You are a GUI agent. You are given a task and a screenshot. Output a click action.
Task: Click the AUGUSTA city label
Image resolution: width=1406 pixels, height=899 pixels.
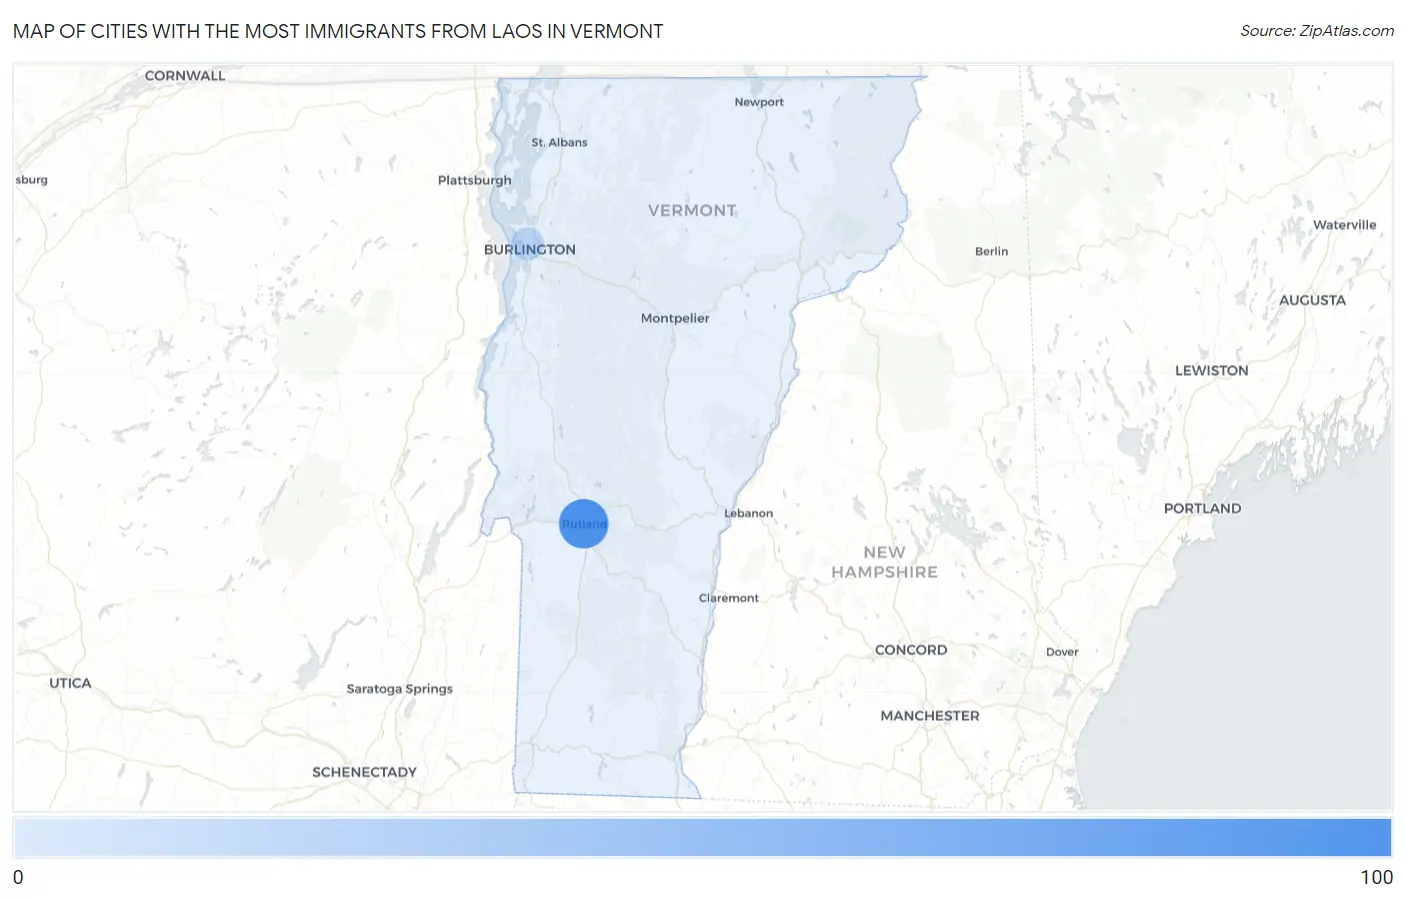(x=1312, y=300)
